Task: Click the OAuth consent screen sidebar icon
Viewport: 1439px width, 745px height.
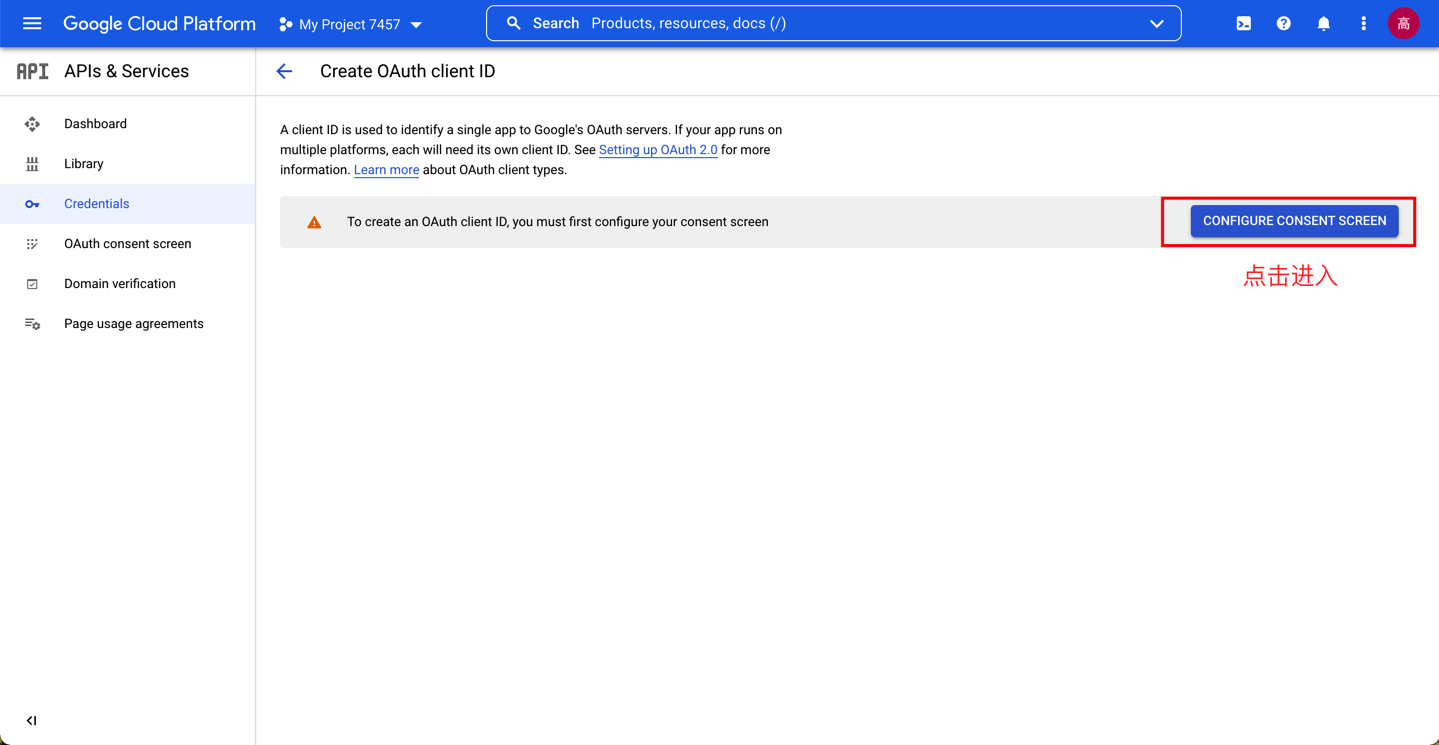Action: click(x=32, y=244)
